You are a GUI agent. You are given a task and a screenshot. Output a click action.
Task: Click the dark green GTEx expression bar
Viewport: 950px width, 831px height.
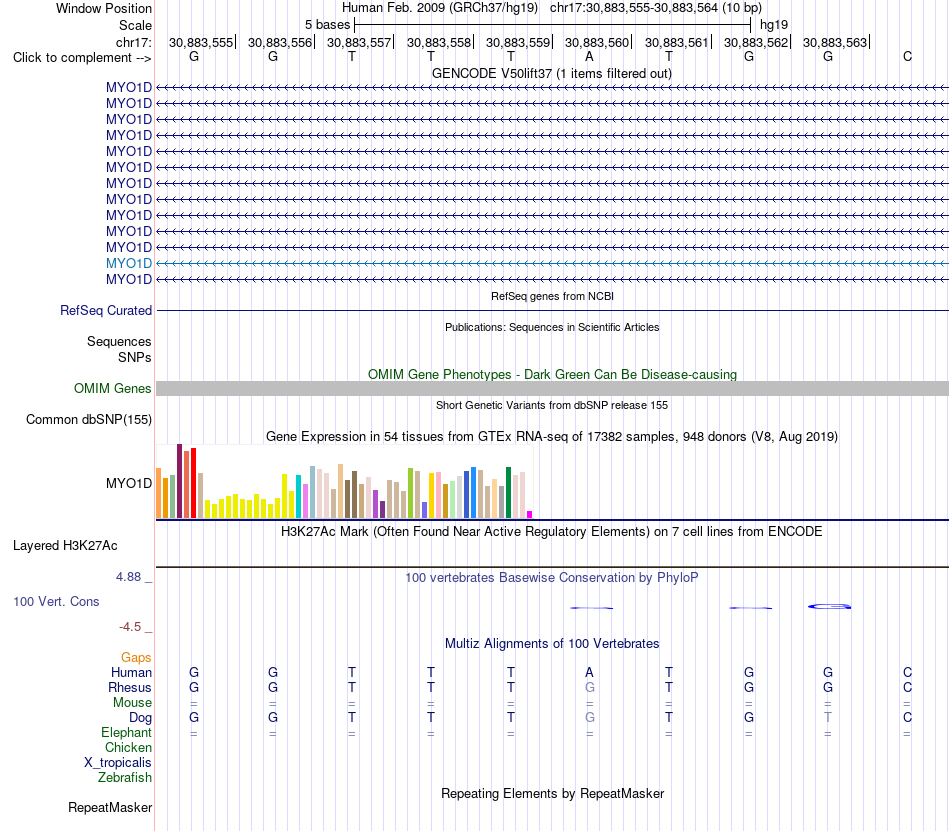(x=508, y=492)
